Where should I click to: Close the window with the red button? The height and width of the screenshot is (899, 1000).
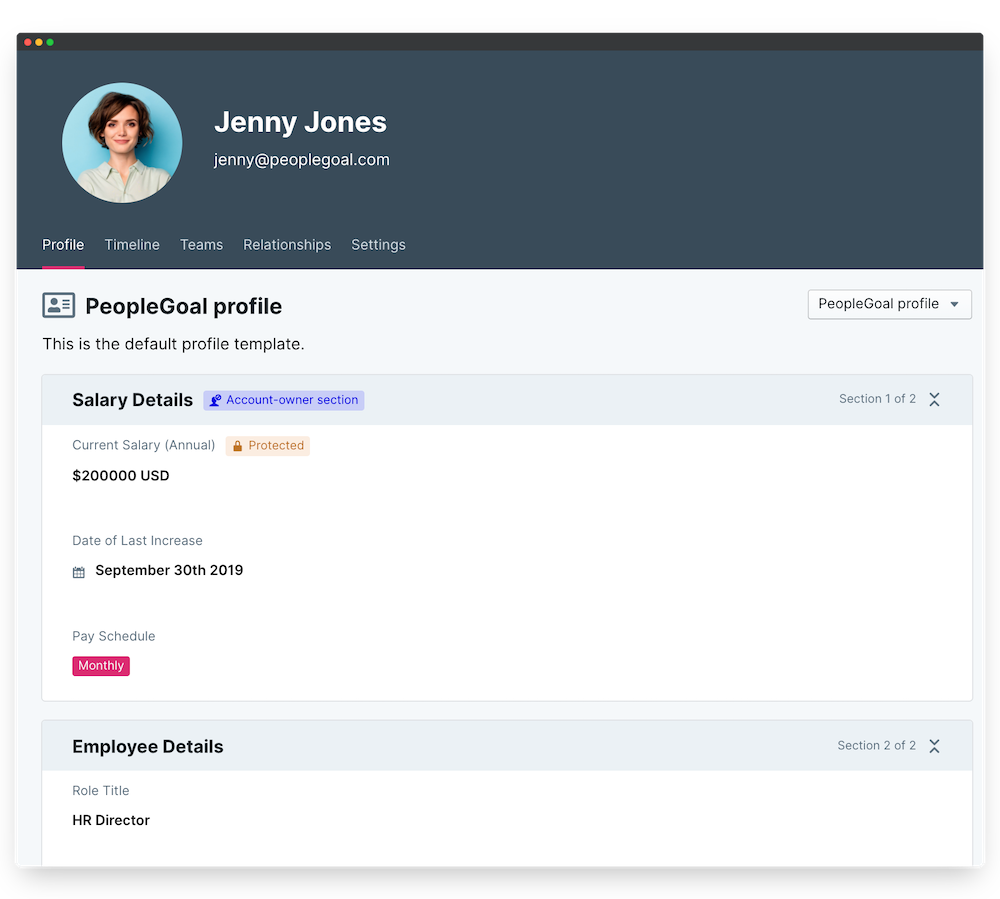pyautogui.click(x=28, y=42)
